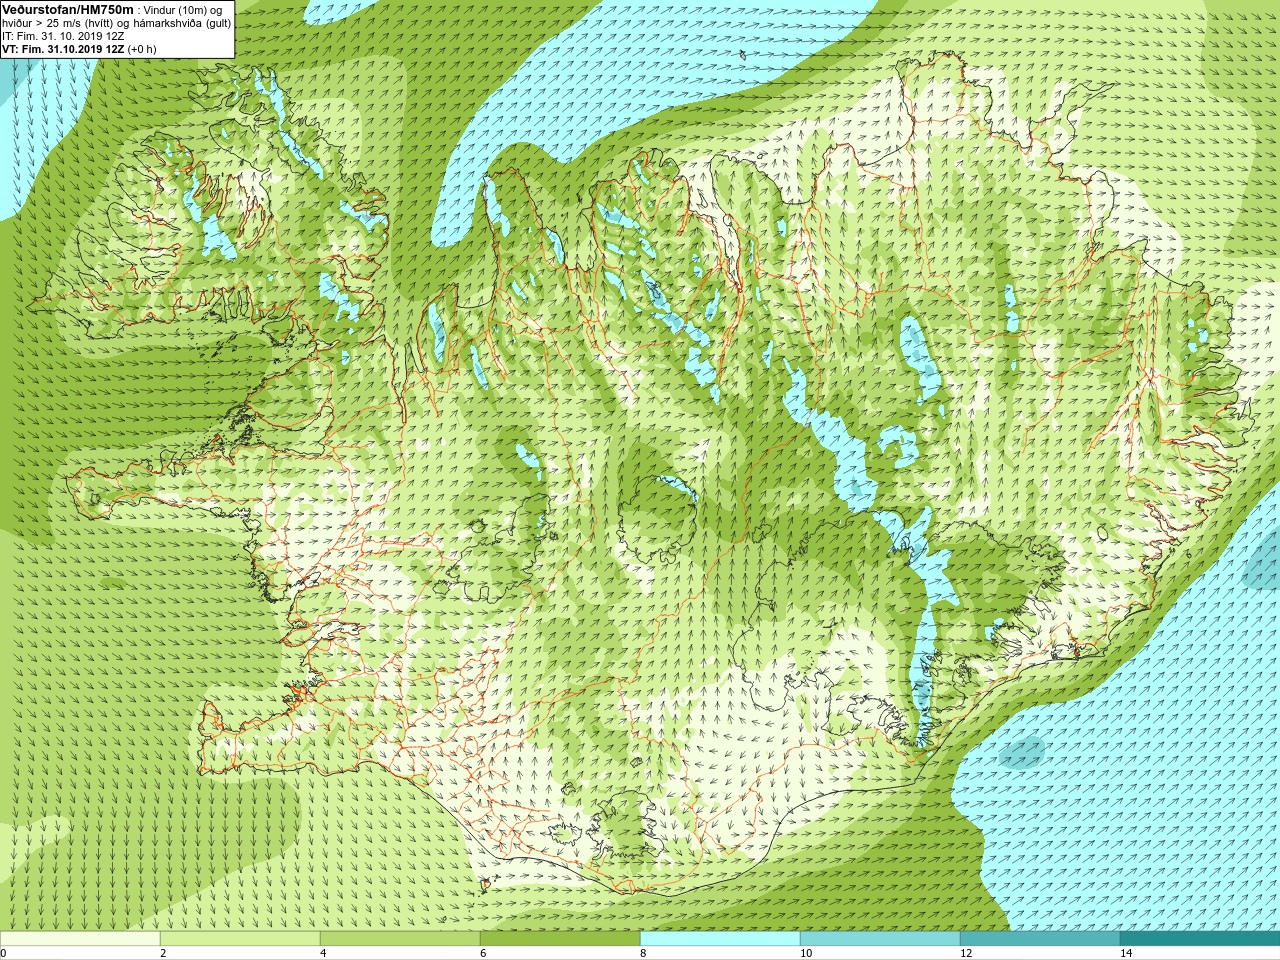The width and height of the screenshot is (1280, 960).
Task: Click the light green 2–4 m/s legend swatch
Action: (x=240, y=939)
